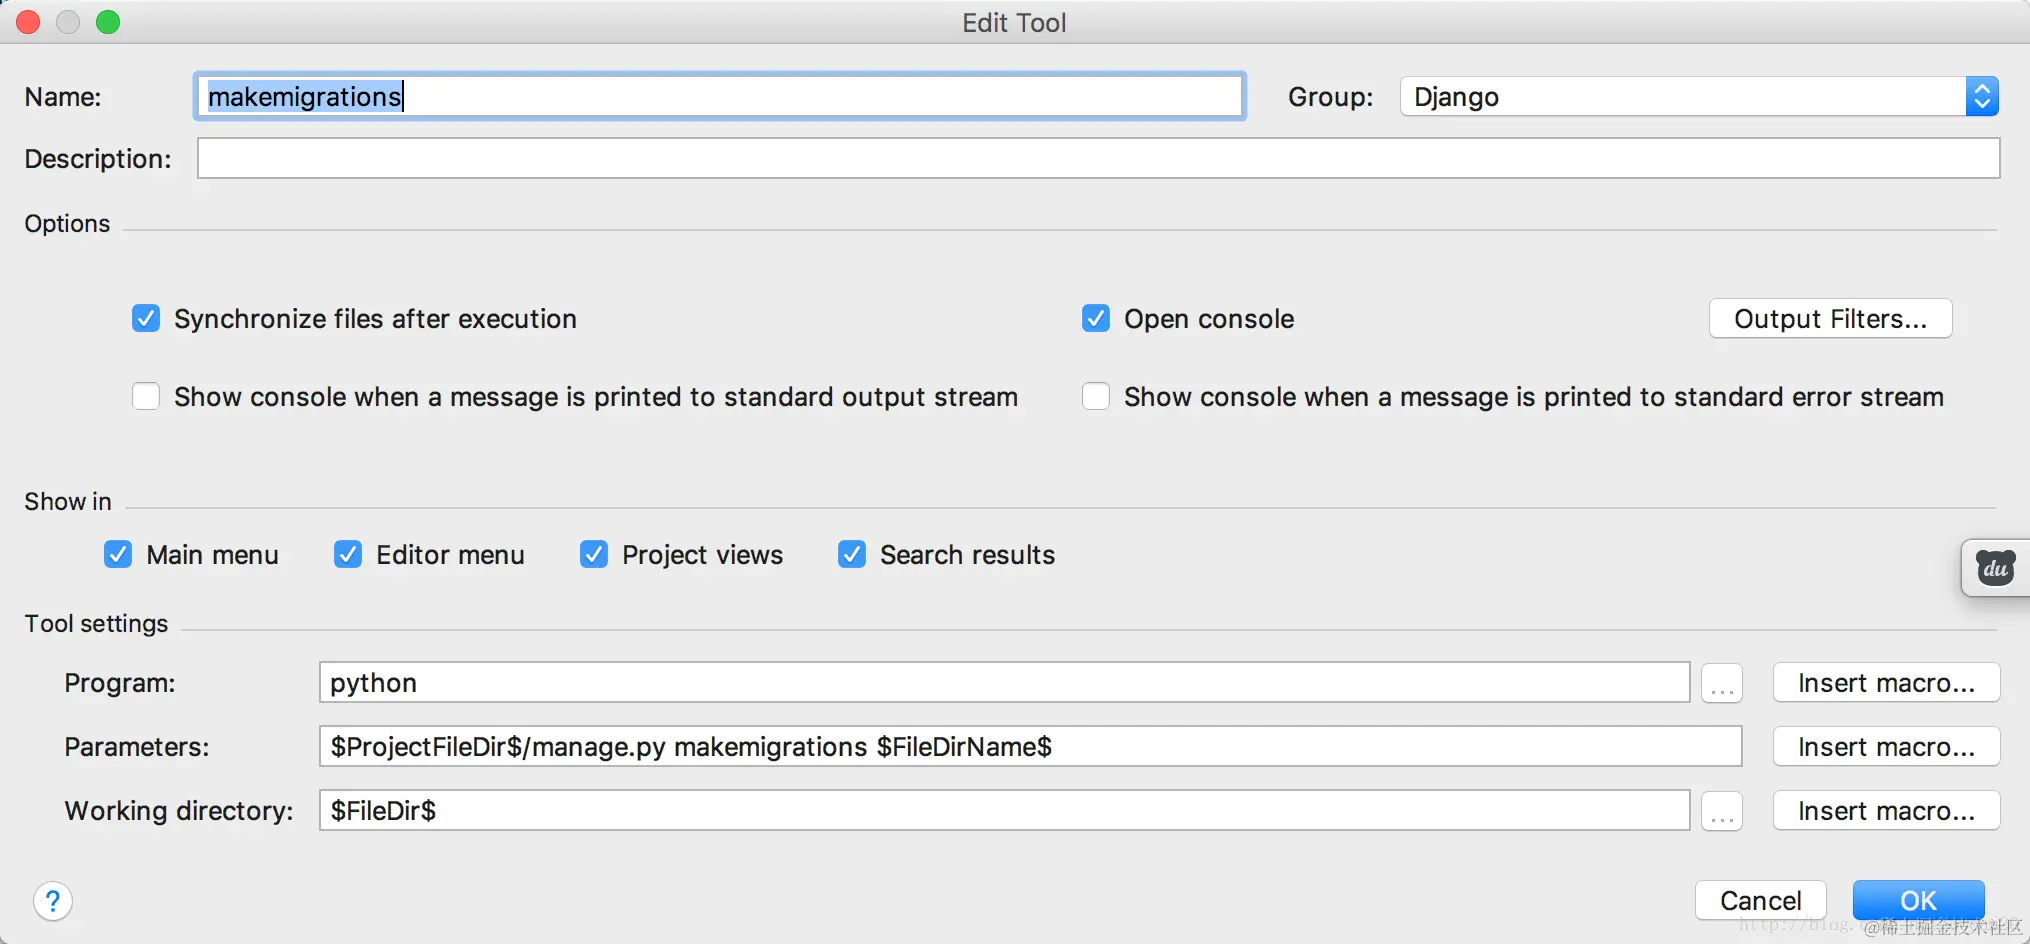
Task: Open the Group dropdown showing Django
Action: pos(1699,97)
